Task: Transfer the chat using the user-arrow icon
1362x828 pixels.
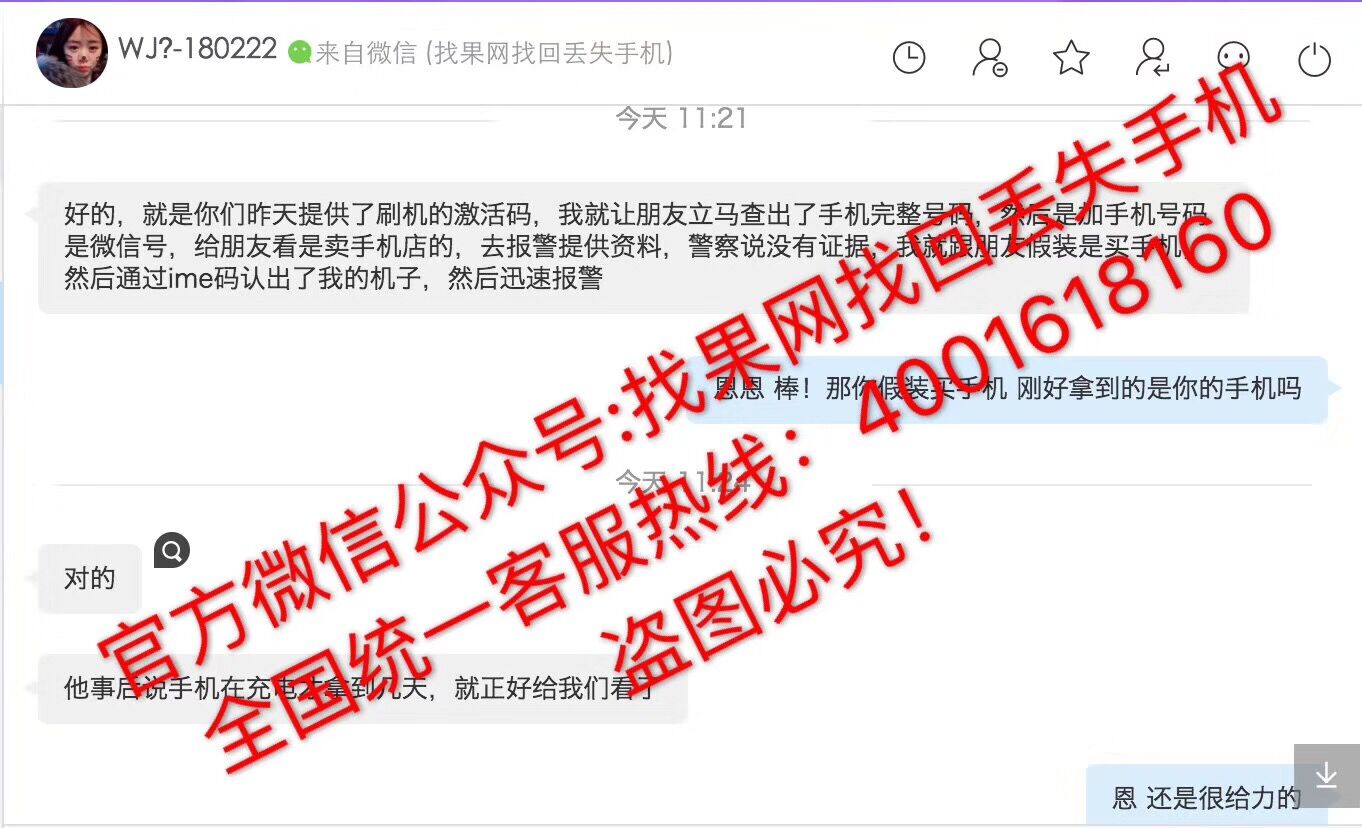Action: 1153,58
